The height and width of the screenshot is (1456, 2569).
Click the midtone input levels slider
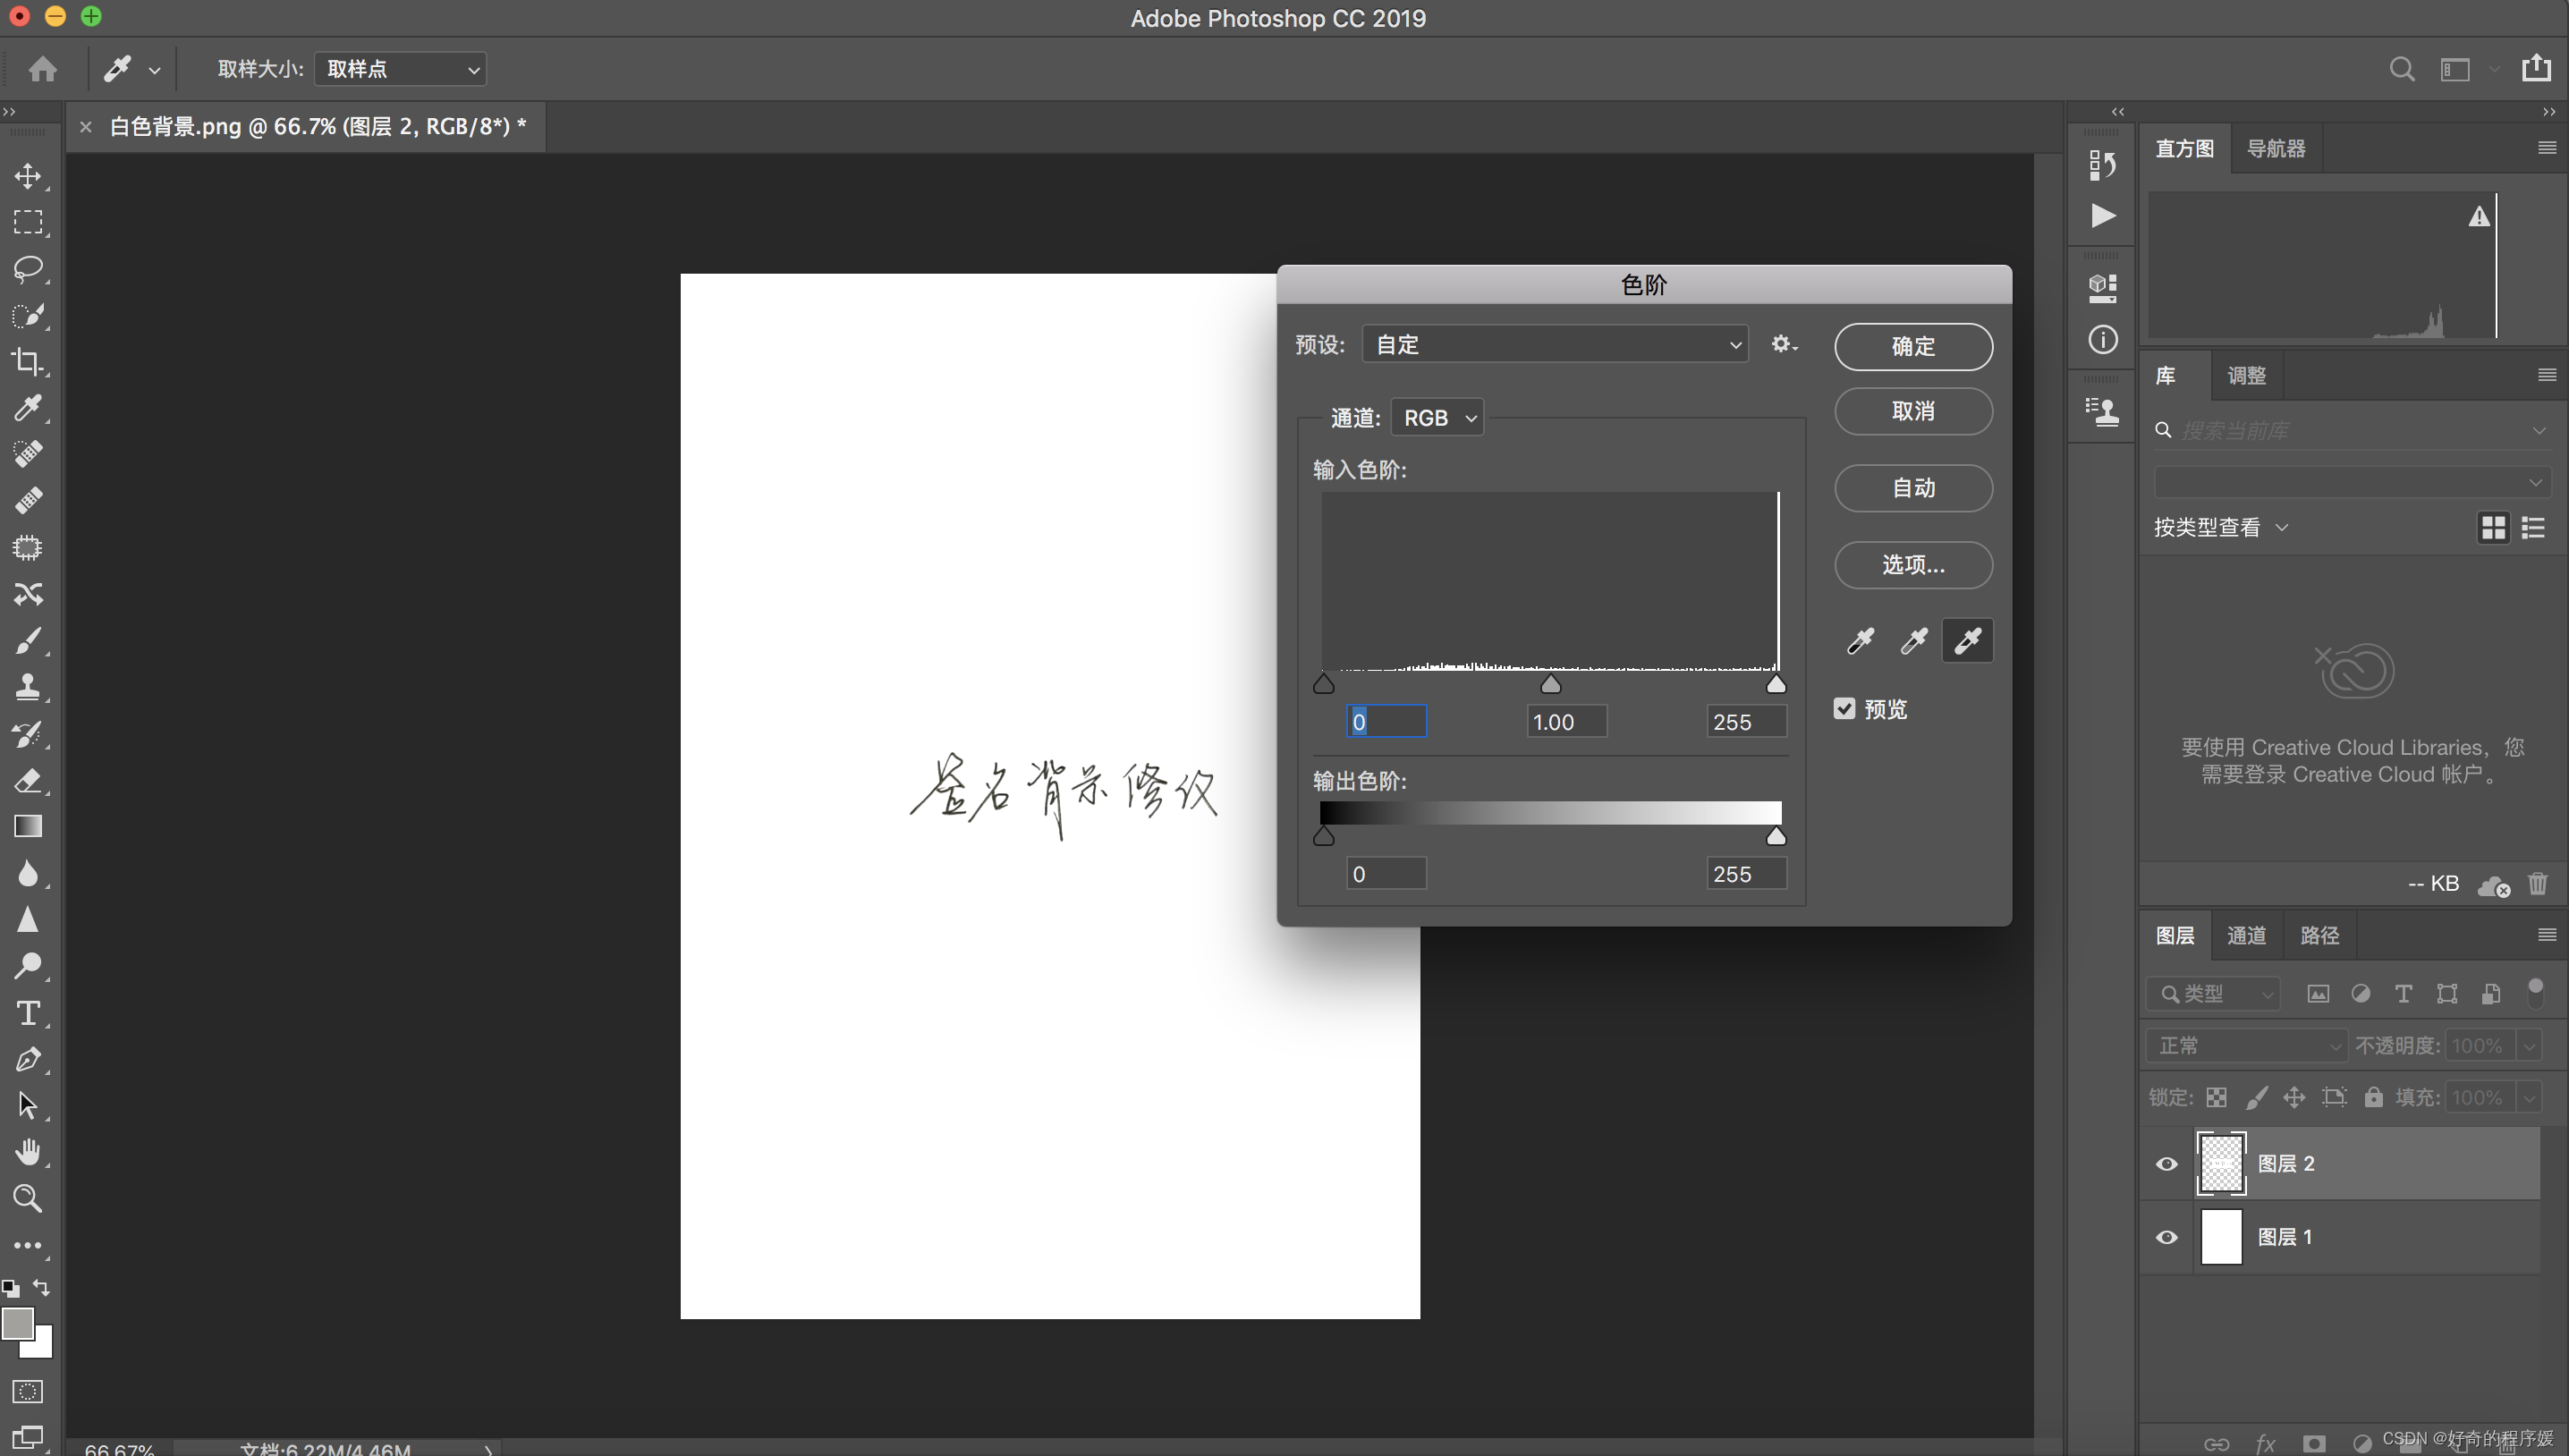[x=1550, y=685]
